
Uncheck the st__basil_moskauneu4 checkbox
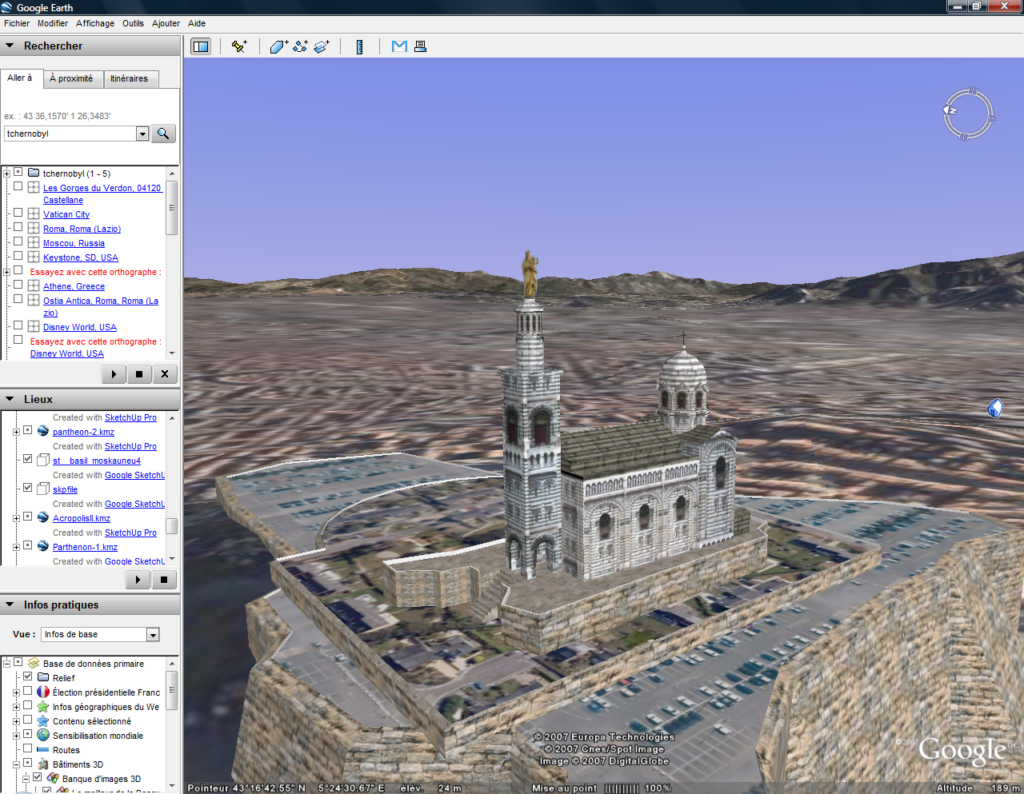point(27,458)
